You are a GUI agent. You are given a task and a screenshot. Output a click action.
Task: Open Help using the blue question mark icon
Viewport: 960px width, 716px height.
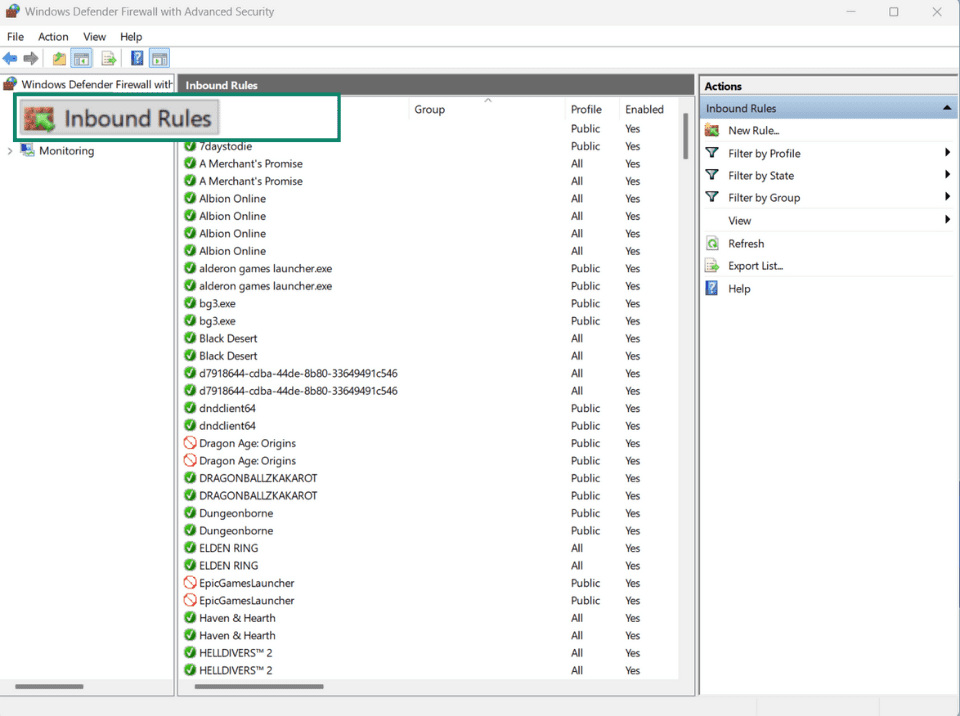pyautogui.click(x=712, y=288)
